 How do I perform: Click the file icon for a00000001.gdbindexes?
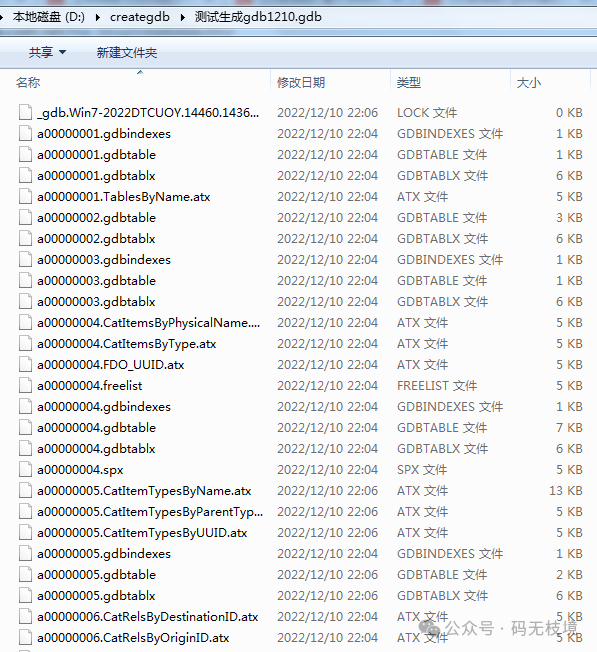pos(25,133)
